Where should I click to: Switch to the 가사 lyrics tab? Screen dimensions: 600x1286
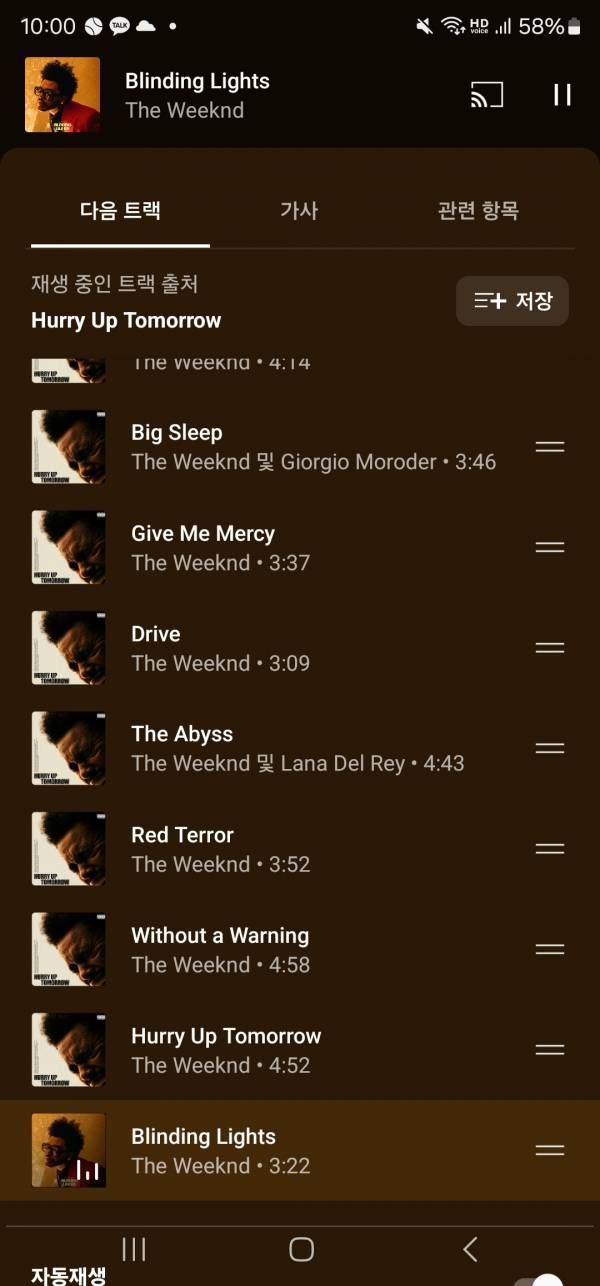[299, 210]
